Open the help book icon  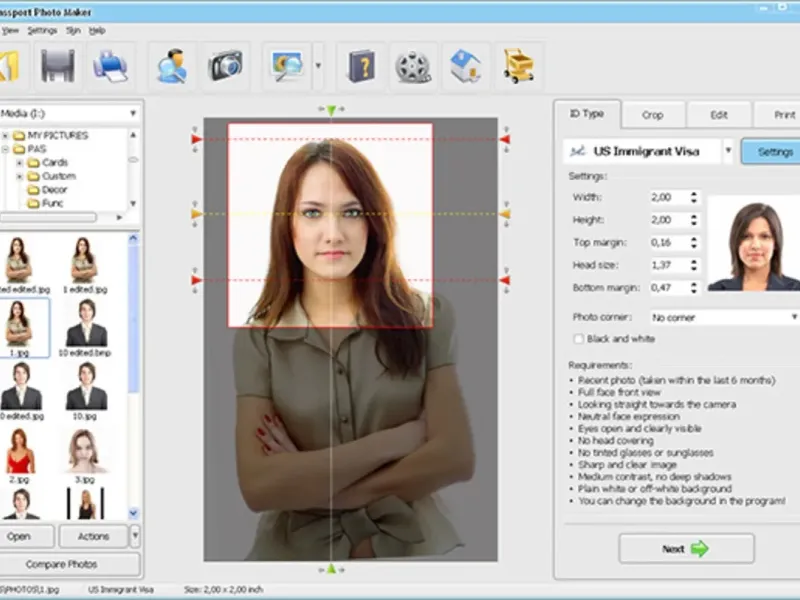coord(361,66)
